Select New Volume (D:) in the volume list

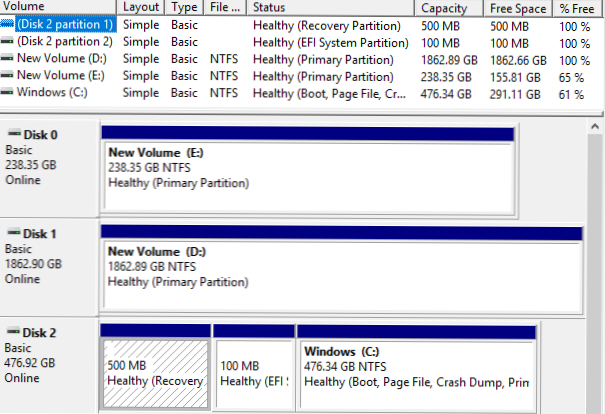(x=301, y=59)
